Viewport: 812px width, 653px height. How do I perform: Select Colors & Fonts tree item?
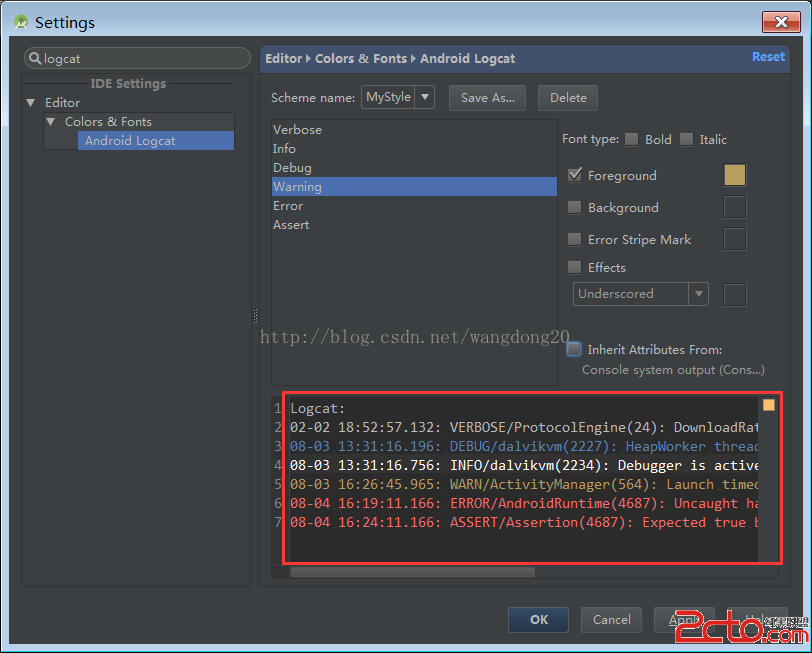[108, 122]
